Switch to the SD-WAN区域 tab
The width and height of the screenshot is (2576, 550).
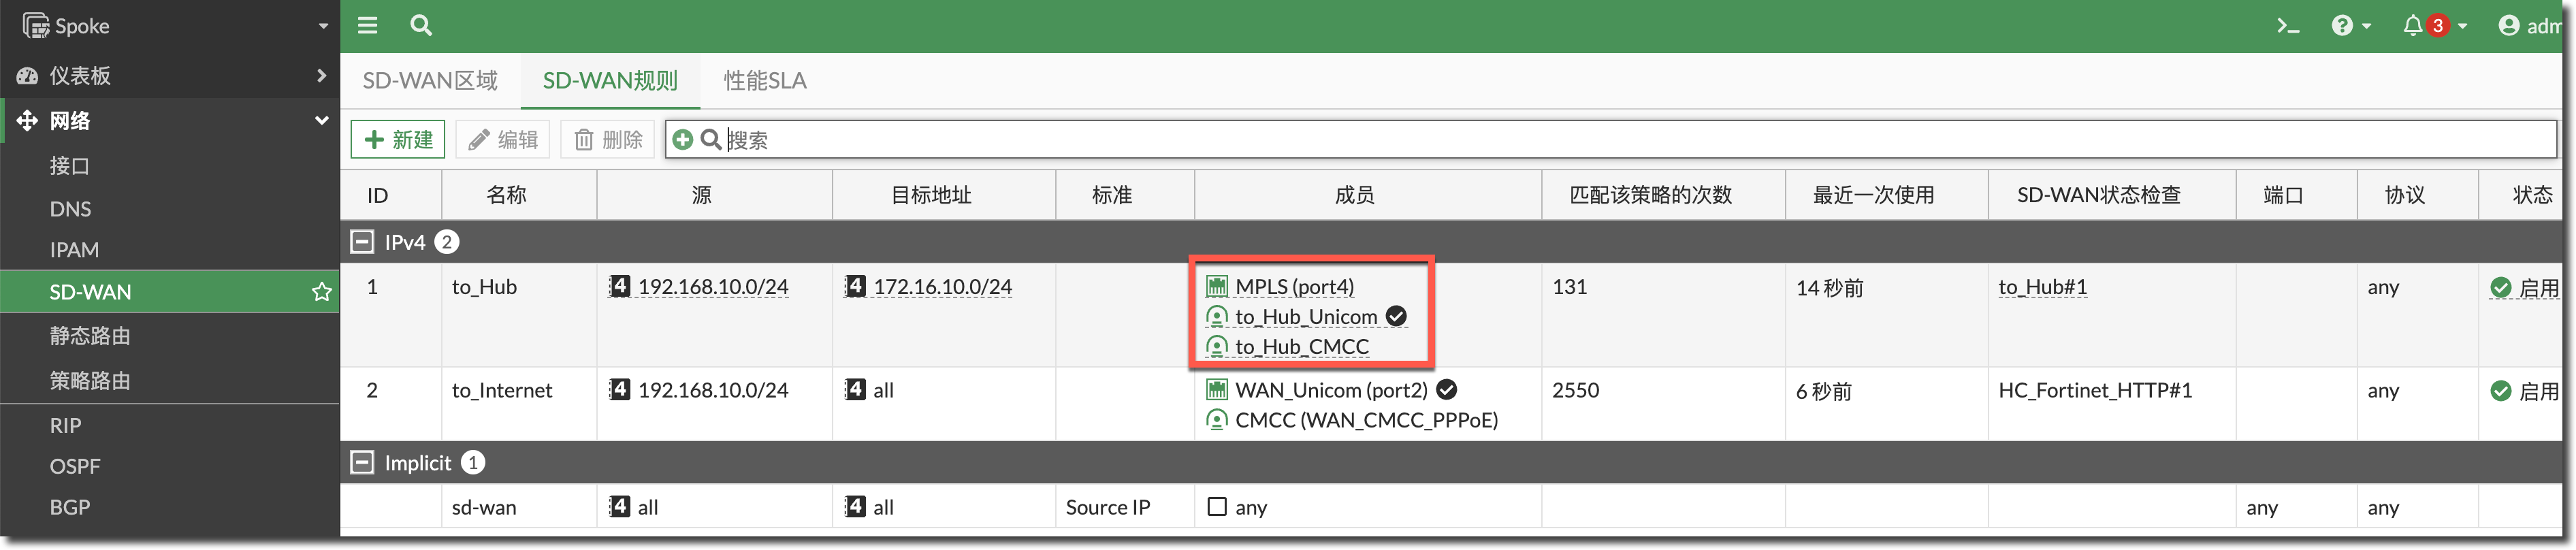430,81
